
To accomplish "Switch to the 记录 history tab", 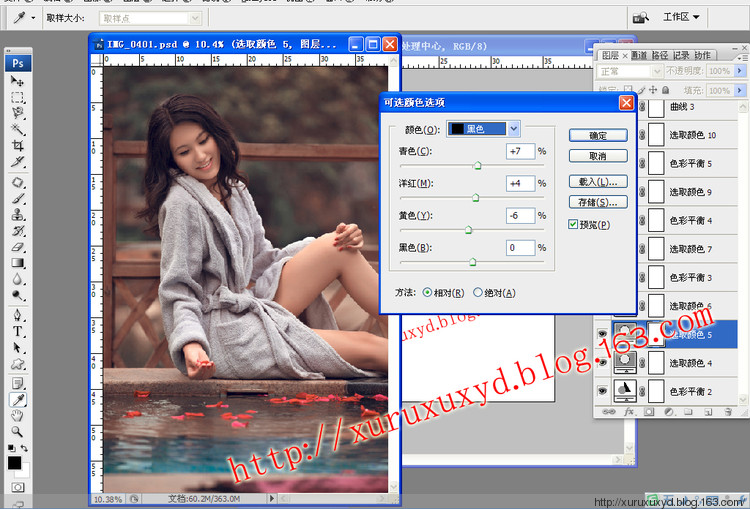I will (681, 55).
